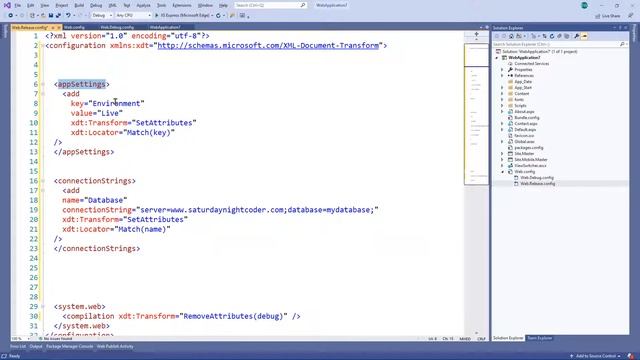Click the notifications icon in status bar
This screenshot has height=360, width=640.
[631, 356]
